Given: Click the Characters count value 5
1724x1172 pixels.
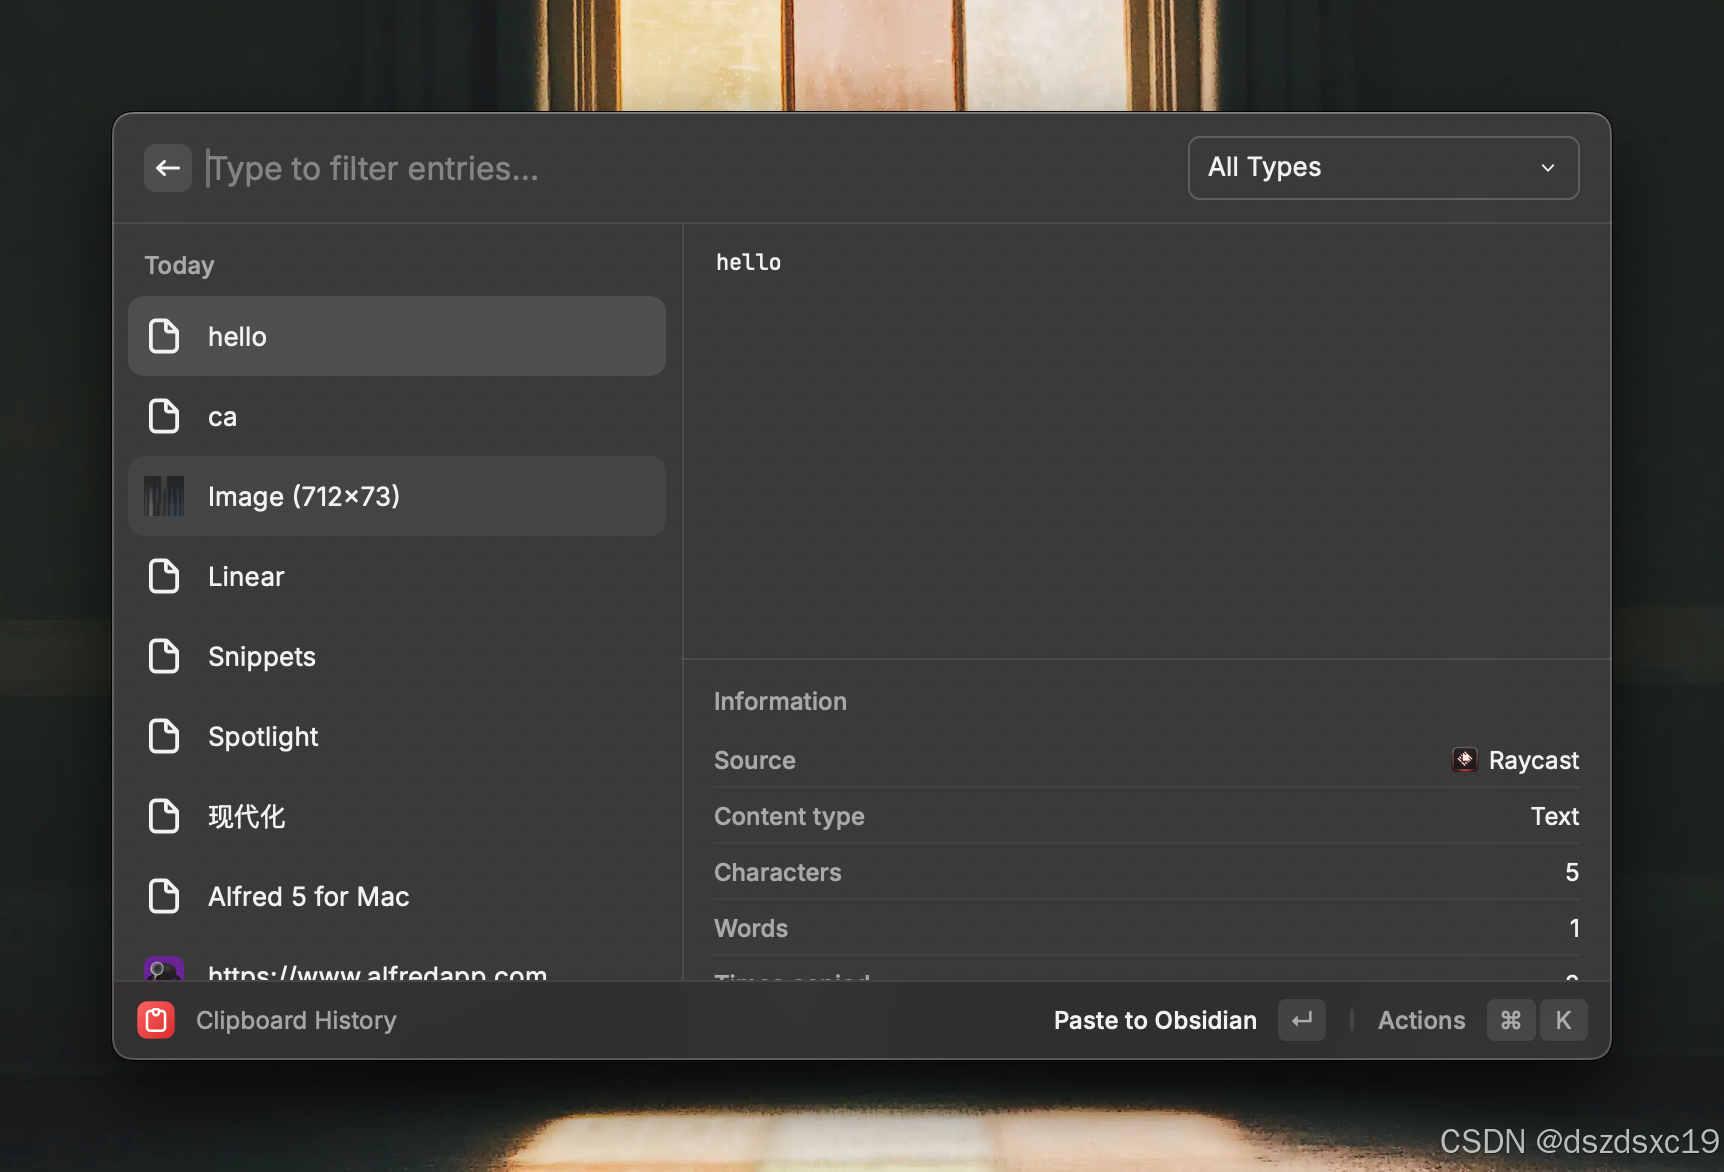Looking at the screenshot, I should coord(1572,872).
